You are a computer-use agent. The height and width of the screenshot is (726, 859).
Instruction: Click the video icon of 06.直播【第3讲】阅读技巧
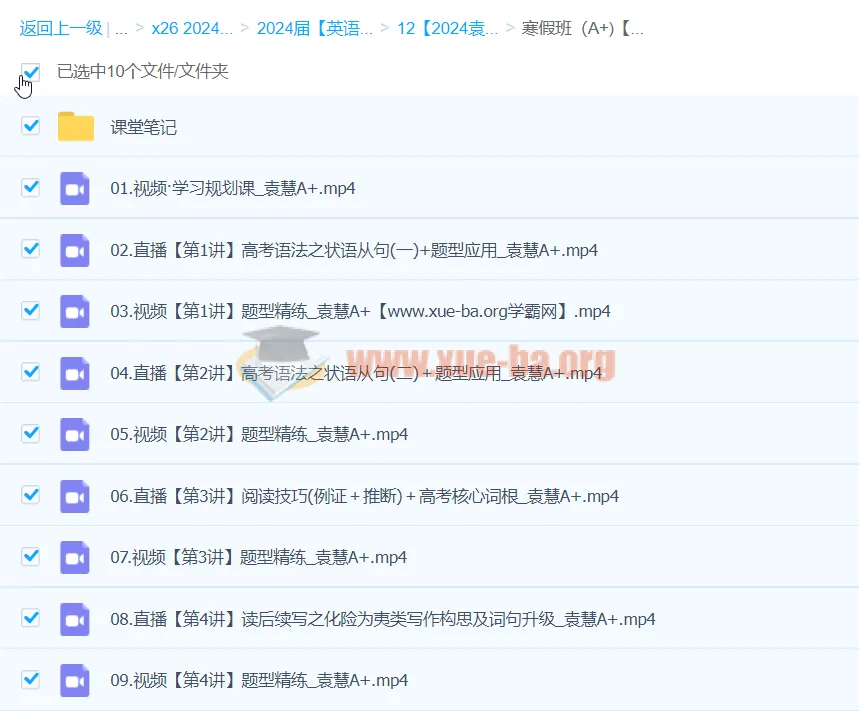(x=74, y=495)
